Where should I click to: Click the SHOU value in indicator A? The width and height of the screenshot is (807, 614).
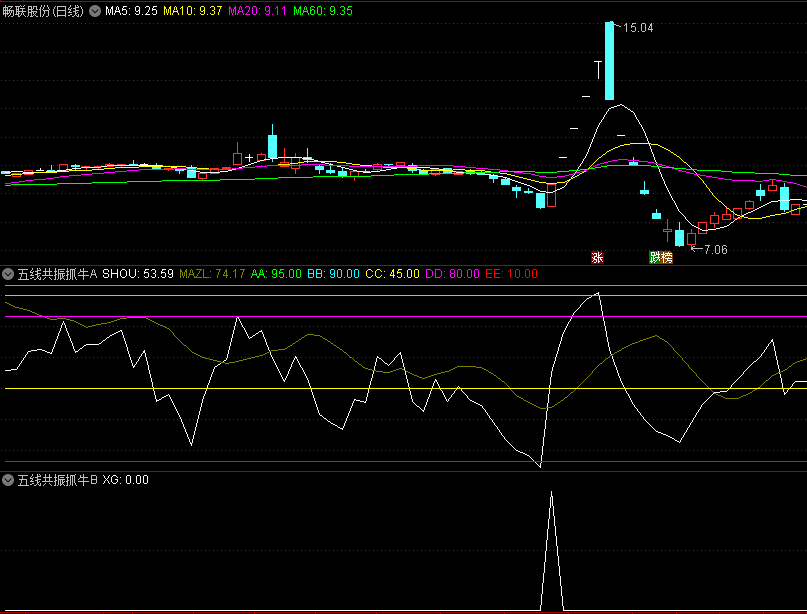coord(138,273)
